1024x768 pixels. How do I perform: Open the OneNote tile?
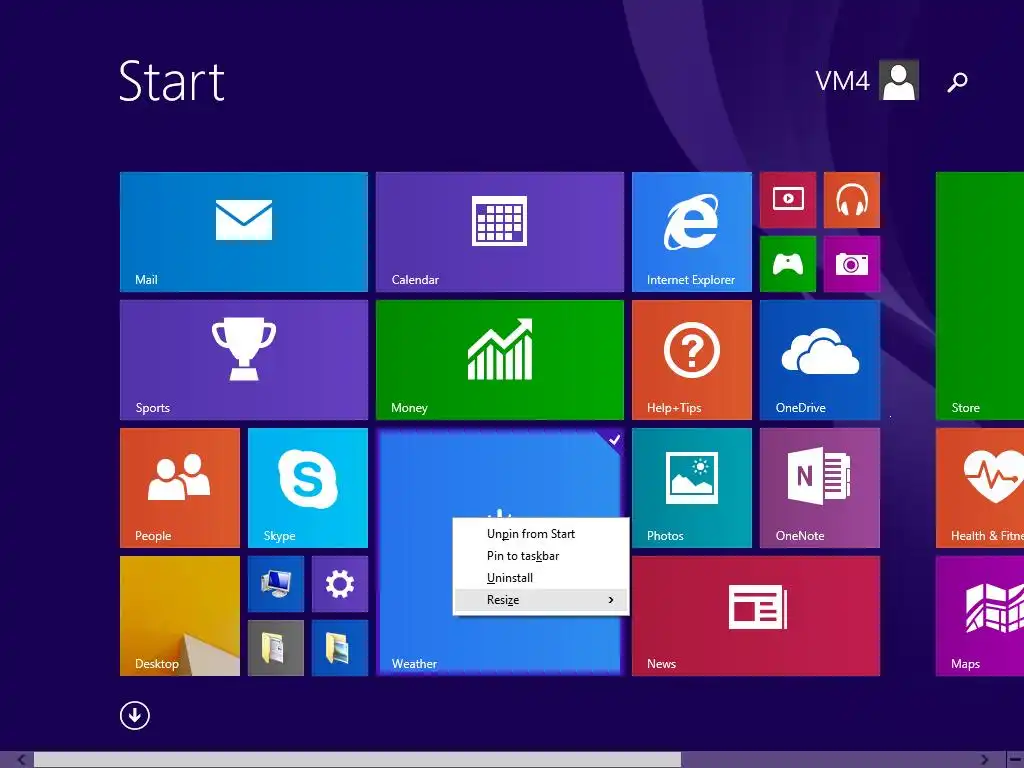pos(820,488)
